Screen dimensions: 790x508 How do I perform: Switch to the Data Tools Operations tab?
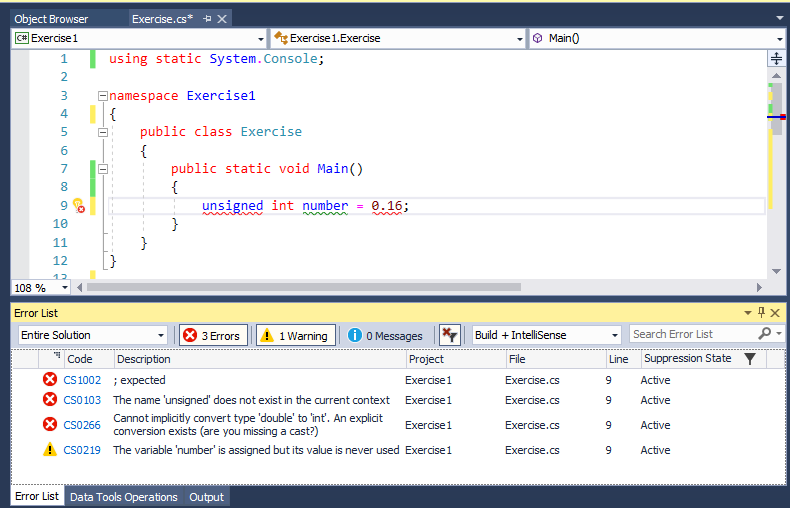[x=123, y=497]
